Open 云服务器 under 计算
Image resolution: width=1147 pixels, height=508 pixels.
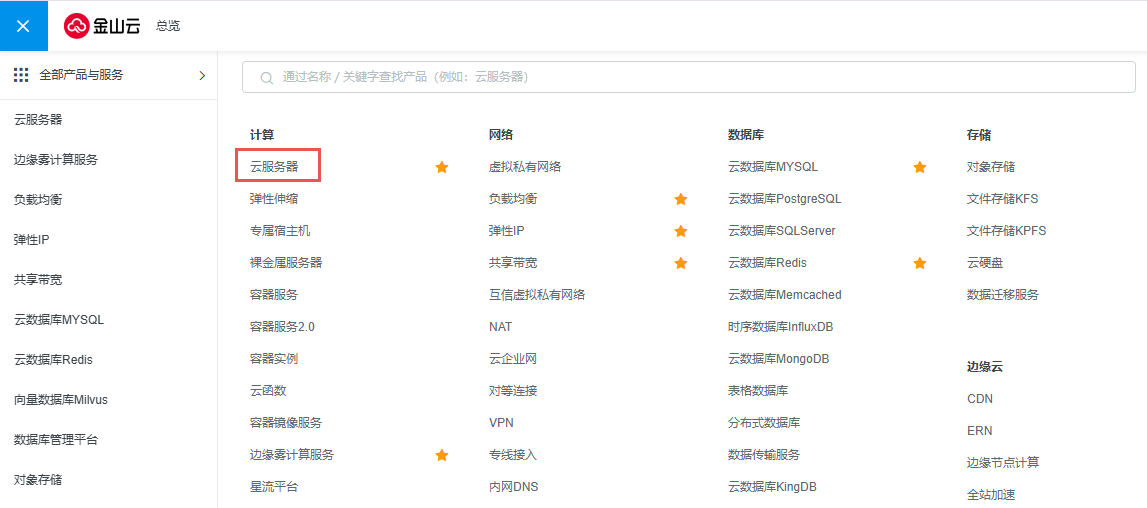coord(274,166)
